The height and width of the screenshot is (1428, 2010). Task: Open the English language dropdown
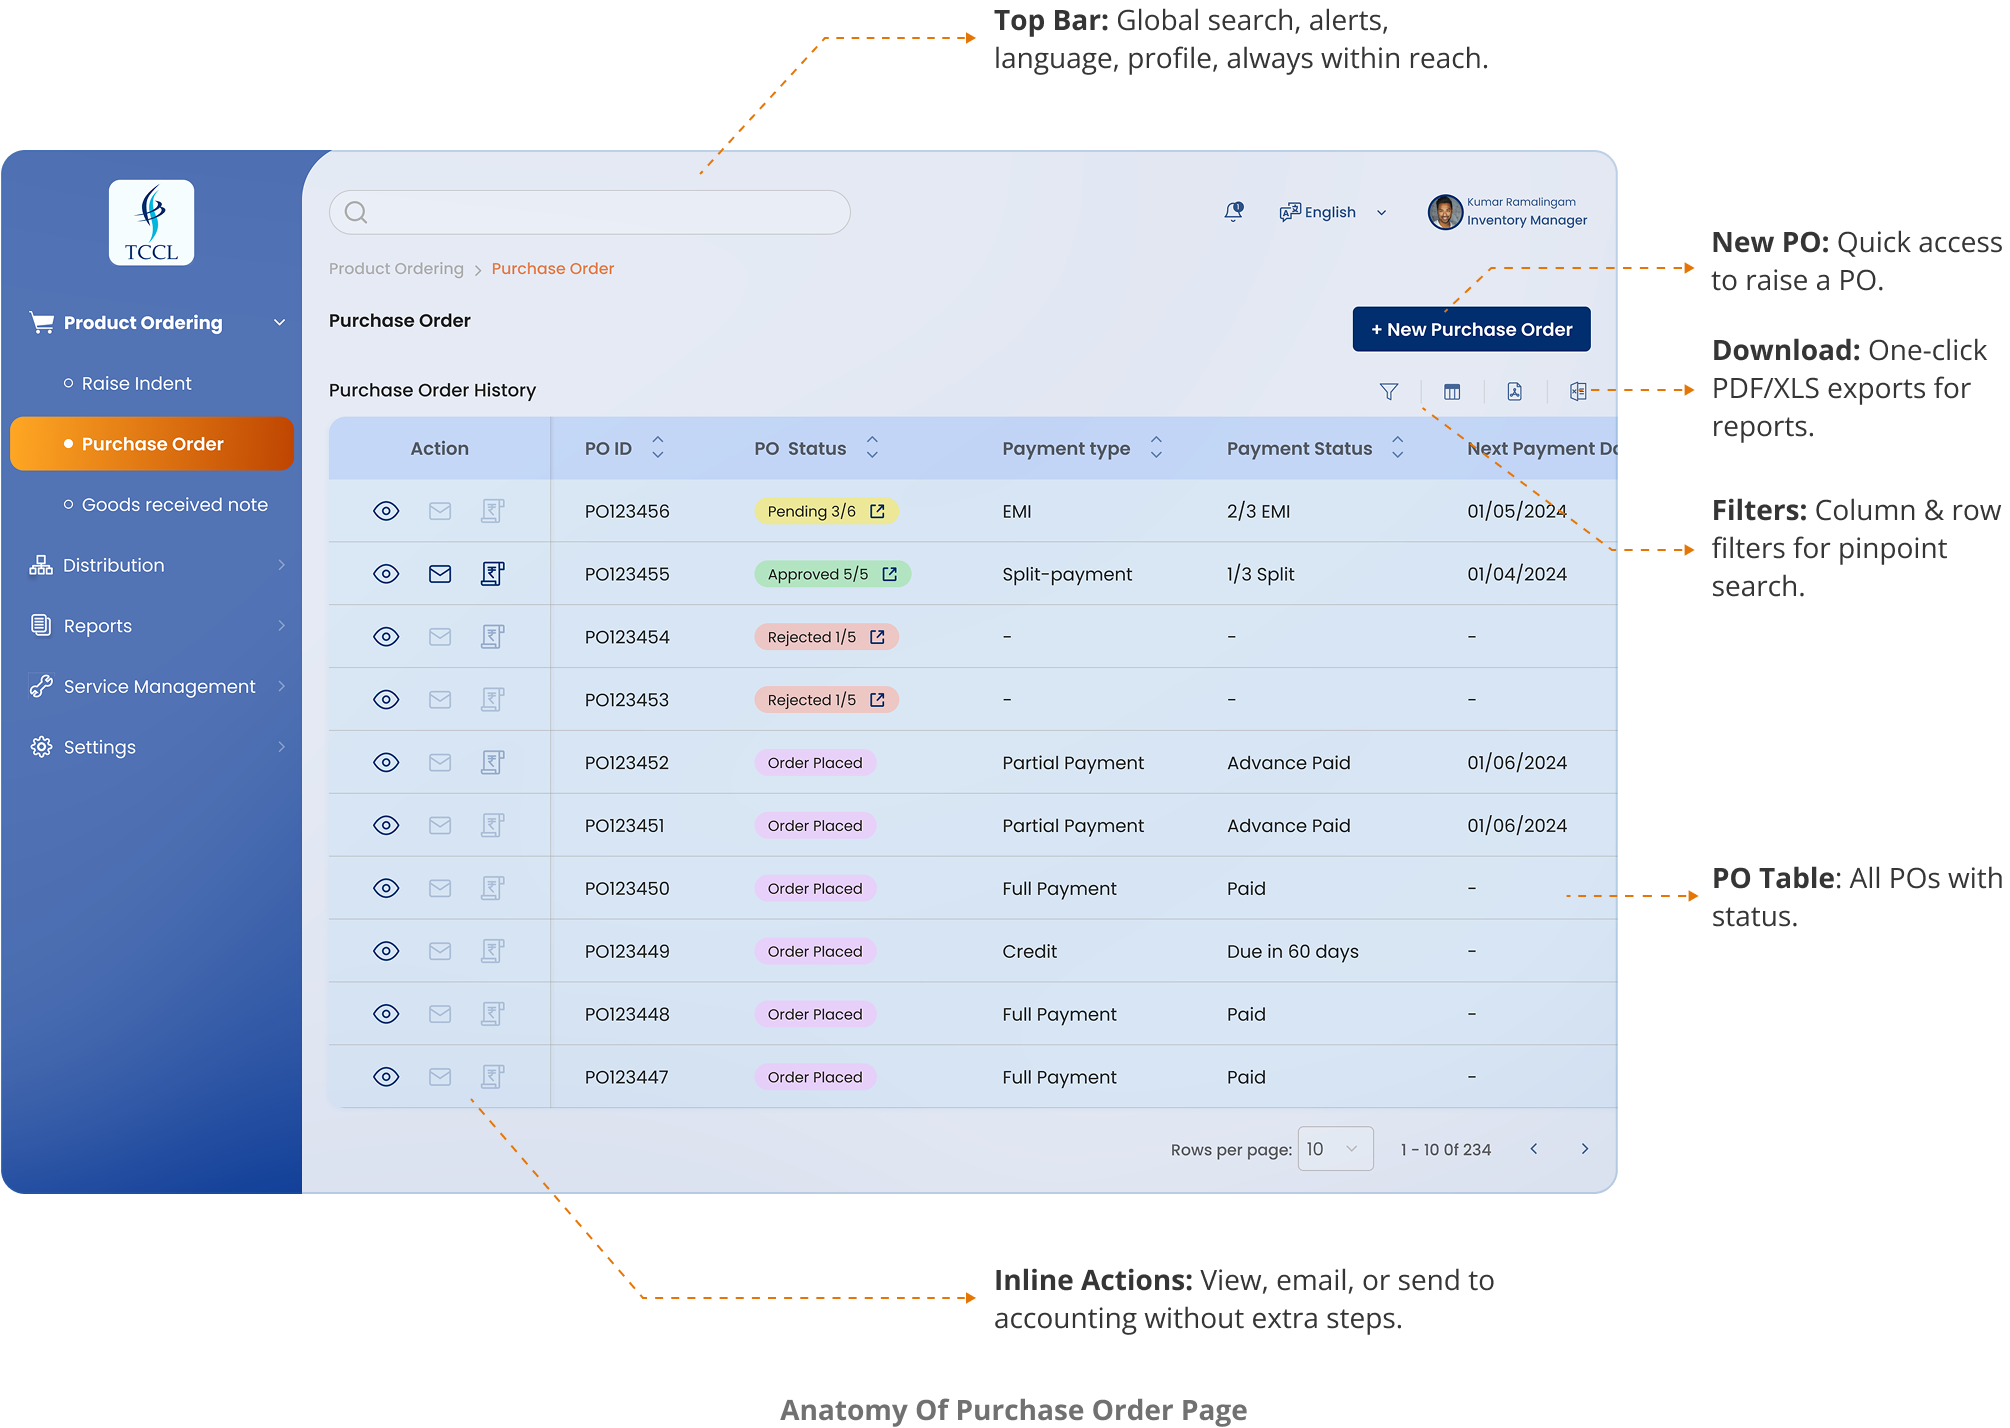click(1334, 212)
